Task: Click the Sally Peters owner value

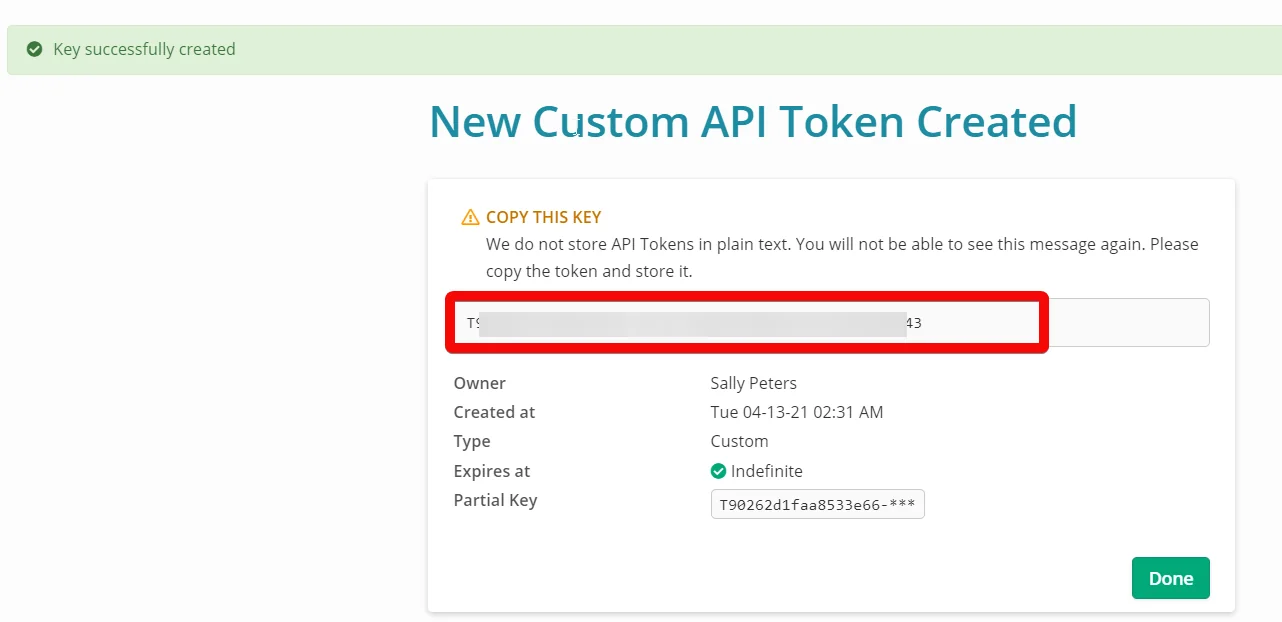Action: click(x=753, y=383)
